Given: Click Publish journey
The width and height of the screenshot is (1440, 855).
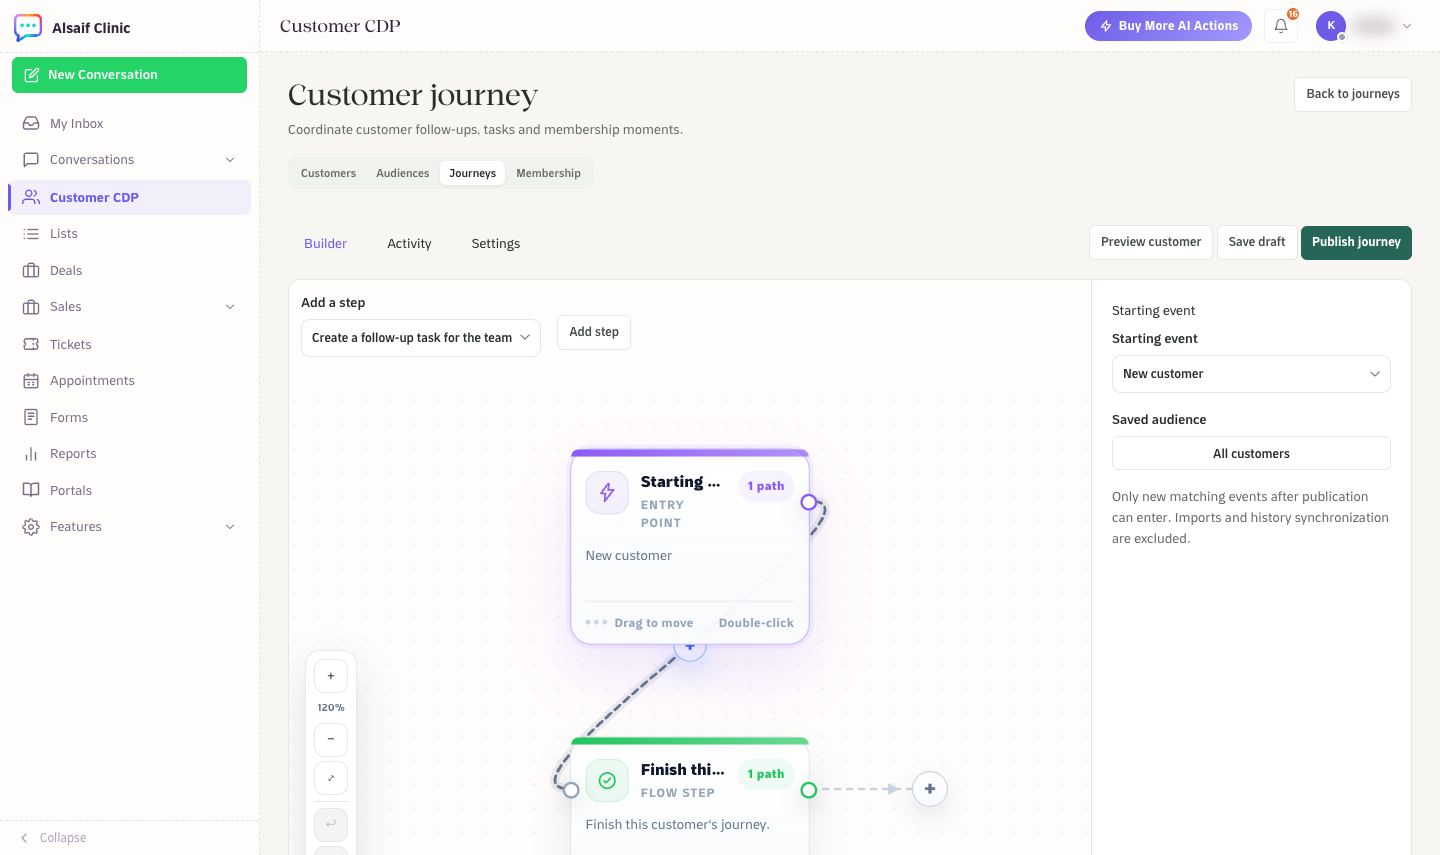Looking at the screenshot, I should 1356,242.
